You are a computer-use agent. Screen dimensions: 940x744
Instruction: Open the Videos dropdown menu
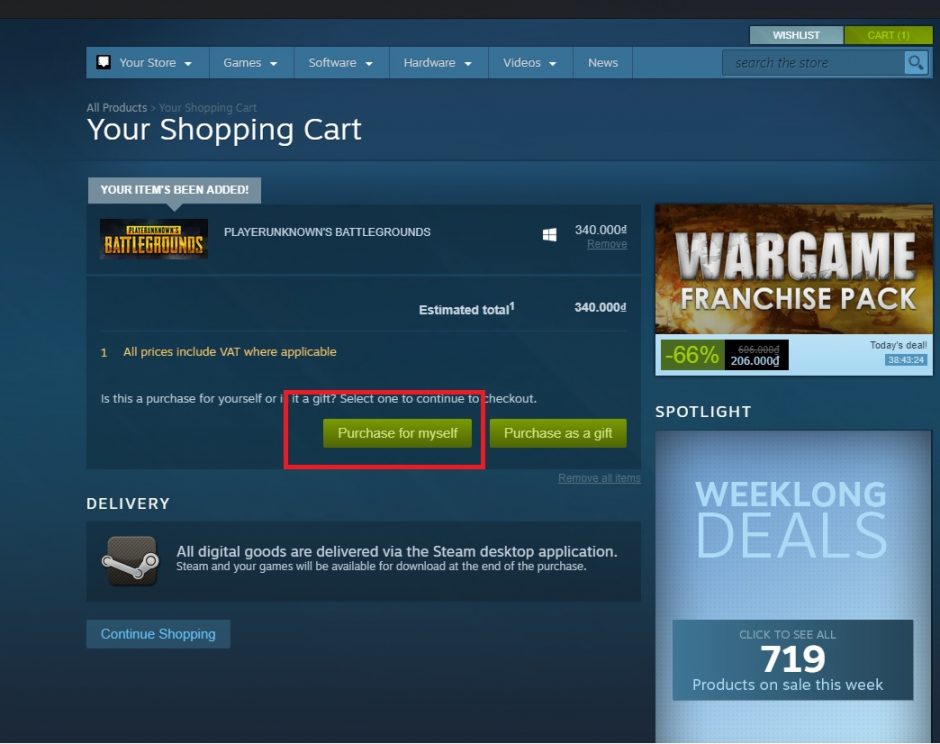pos(530,62)
